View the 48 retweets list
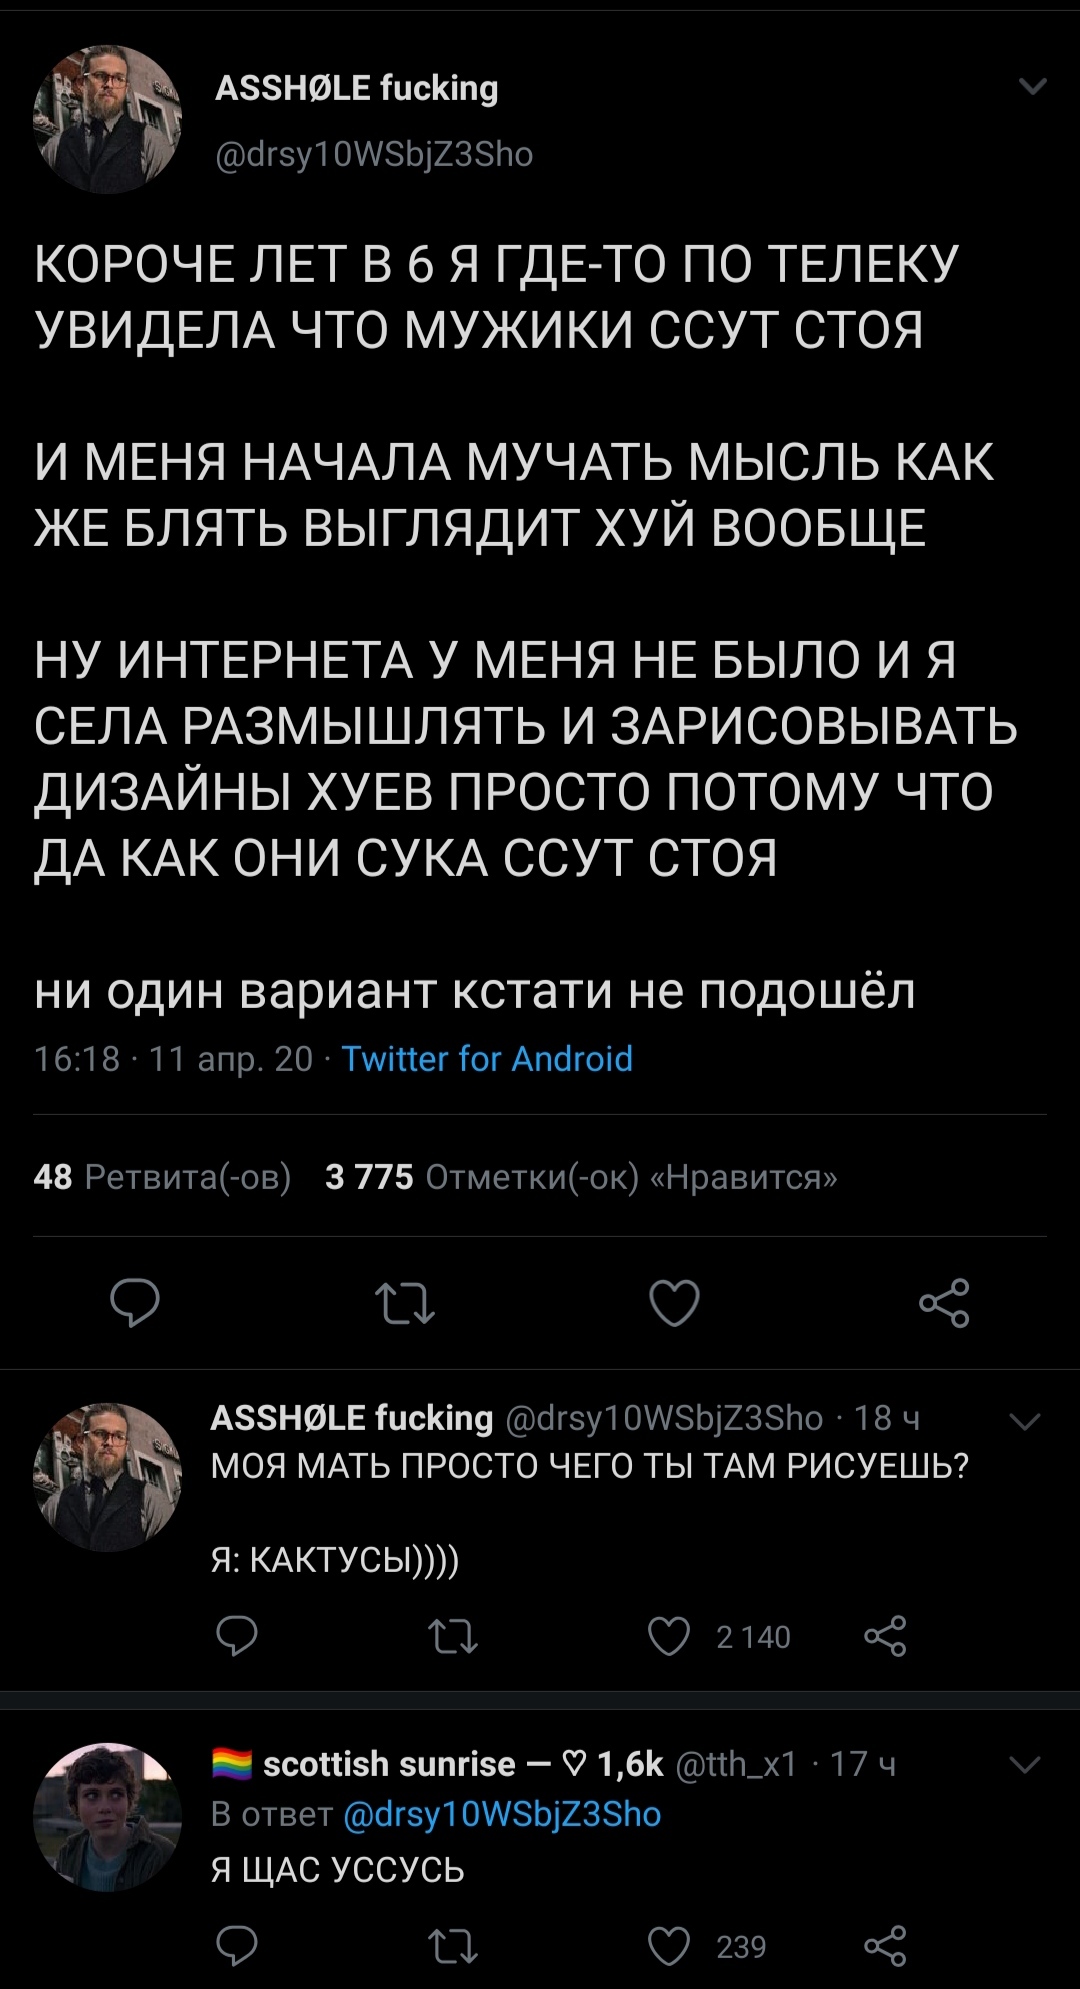The height and width of the screenshot is (1989, 1080). pos(162,1177)
